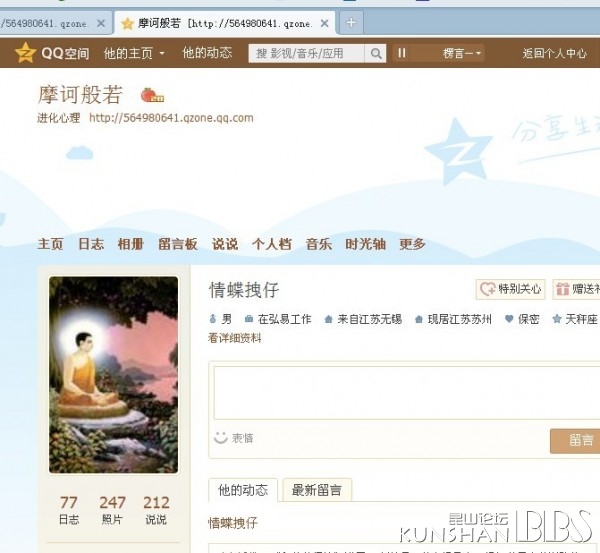Submit message with the 留言 button

pyautogui.click(x=575, y=441)
